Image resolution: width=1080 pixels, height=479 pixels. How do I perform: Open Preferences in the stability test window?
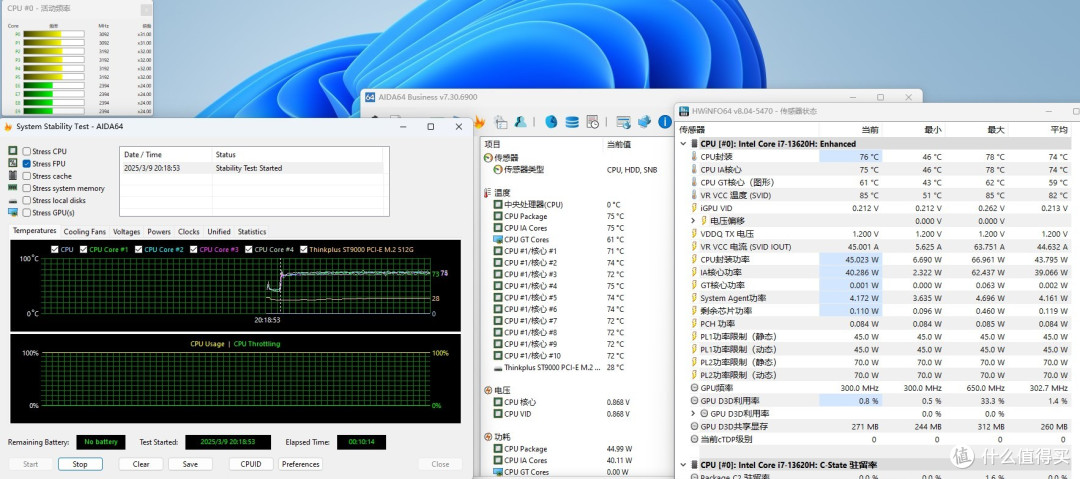[x=301, y=464]
